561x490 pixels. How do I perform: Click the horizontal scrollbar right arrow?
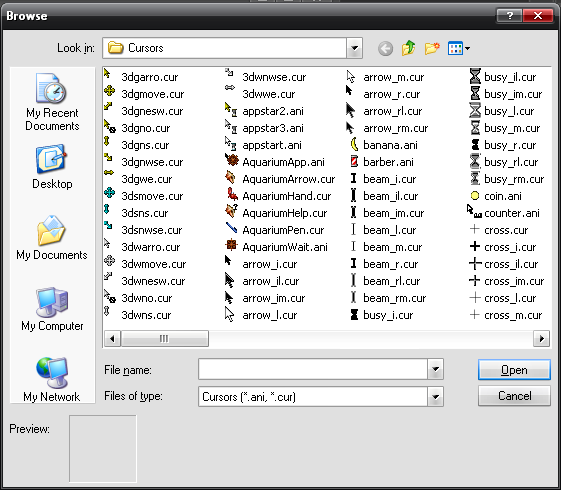541,338
